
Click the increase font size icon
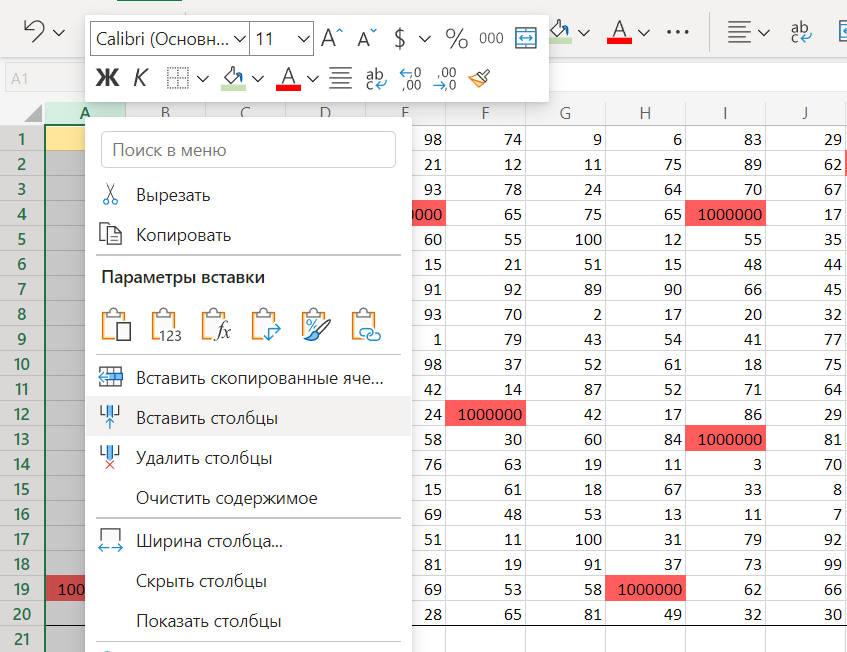[331, 39]
